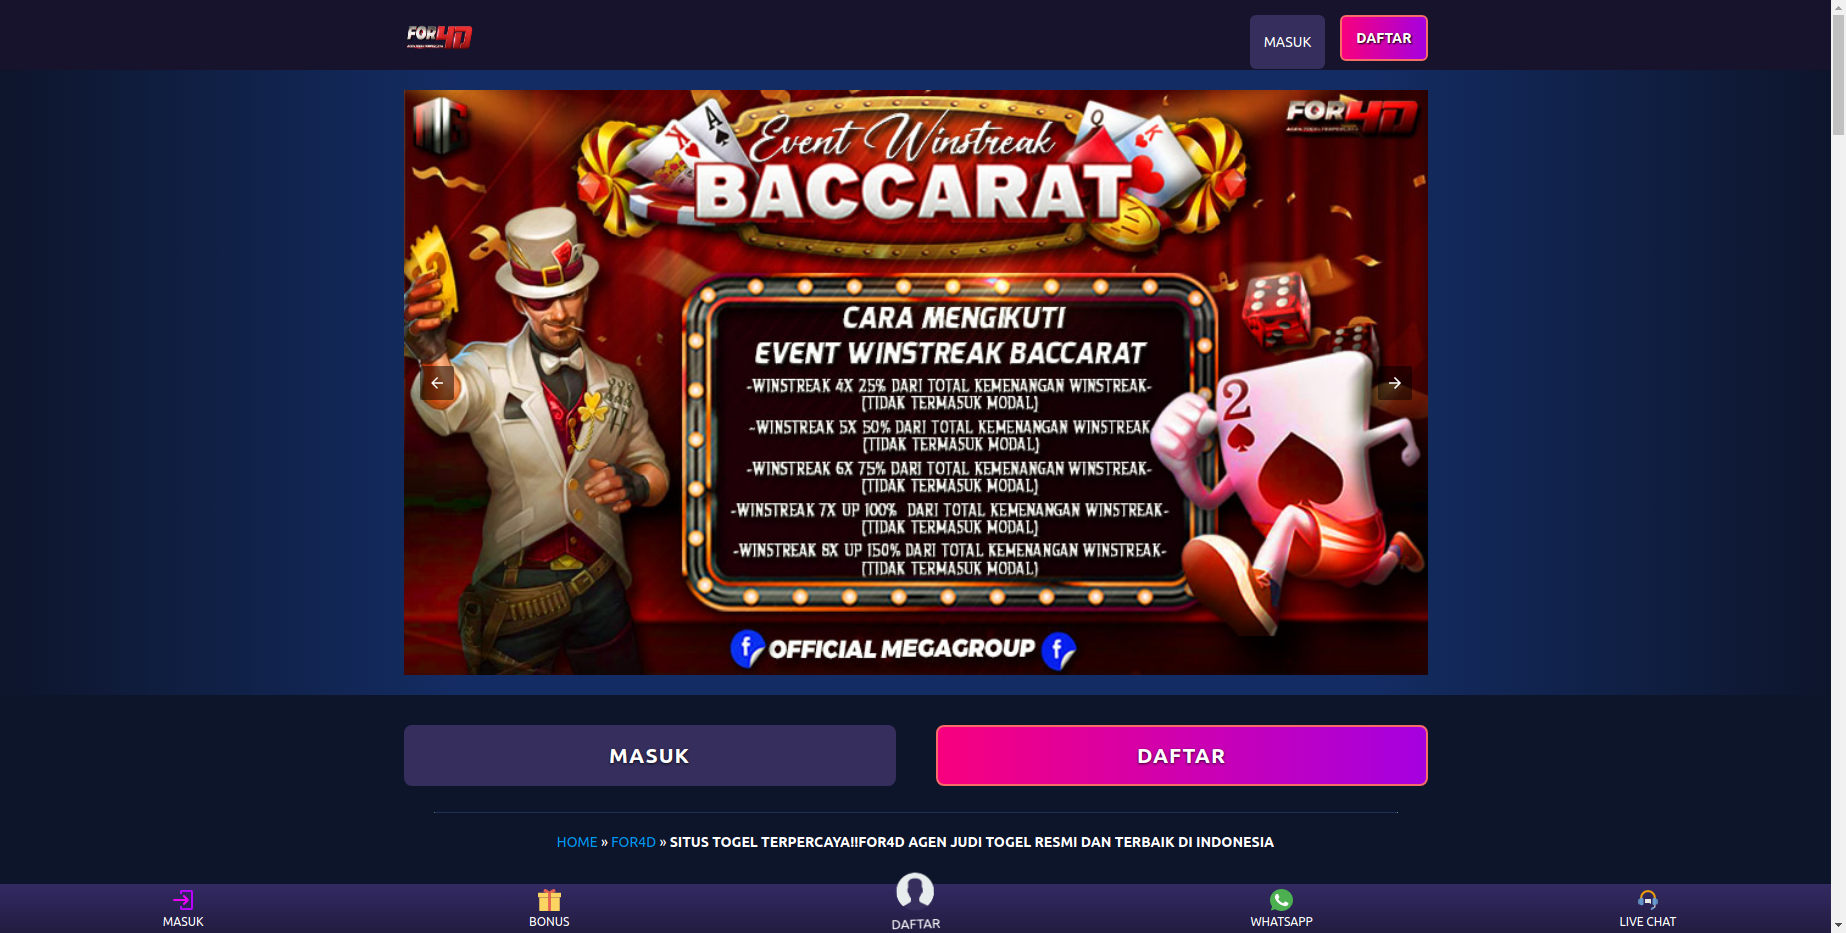Tap the Masuk login icon in bottom bar
Screen dimensions: 1846x933
tap(183, 900)
